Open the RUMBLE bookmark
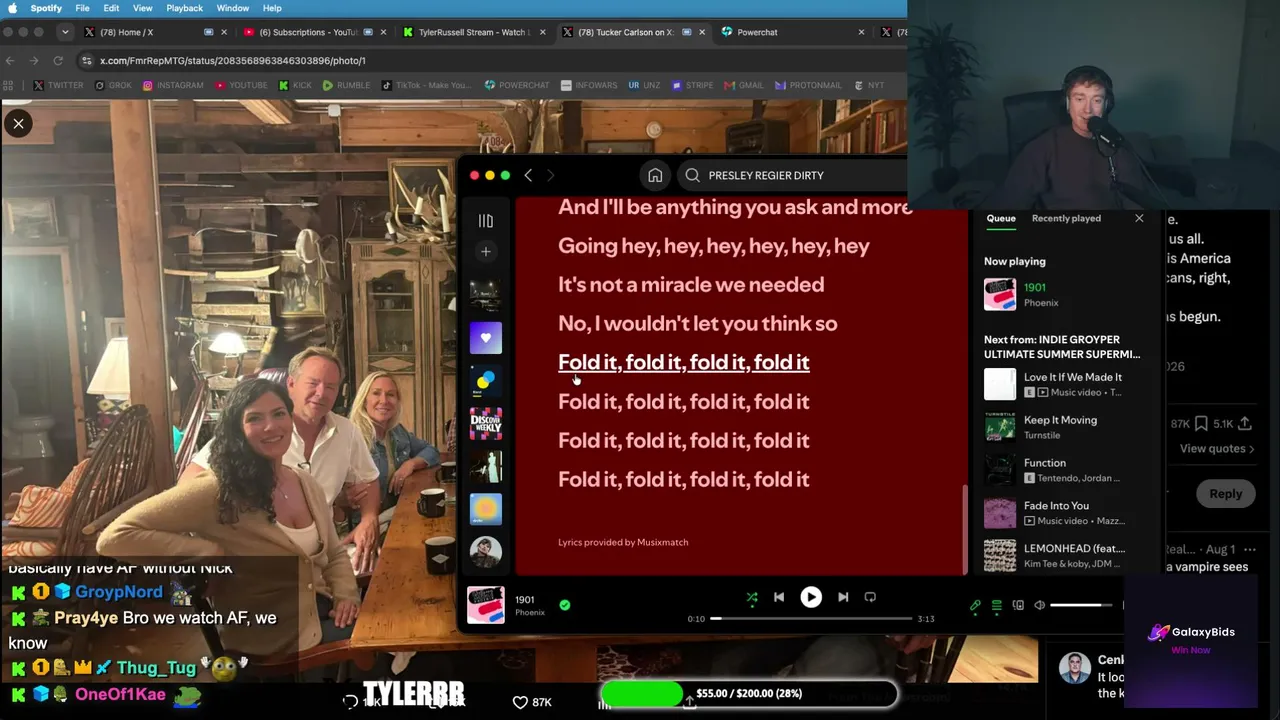 point(346,85)
